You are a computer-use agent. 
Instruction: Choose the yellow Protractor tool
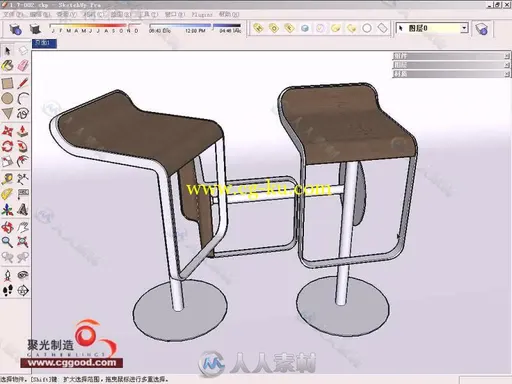coord(8,194)
